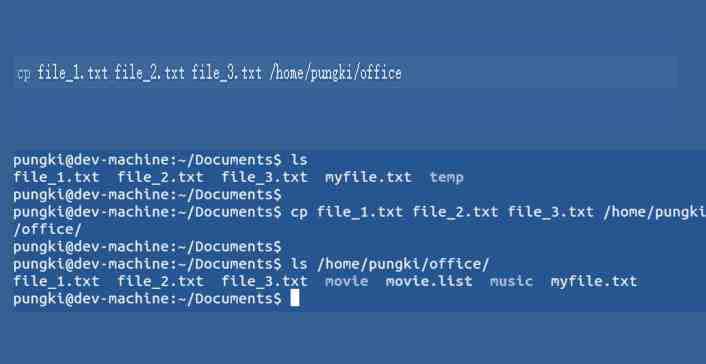Click myfile.txt in office listing
The height and width of the screenshot is (364, 706).
594,282
